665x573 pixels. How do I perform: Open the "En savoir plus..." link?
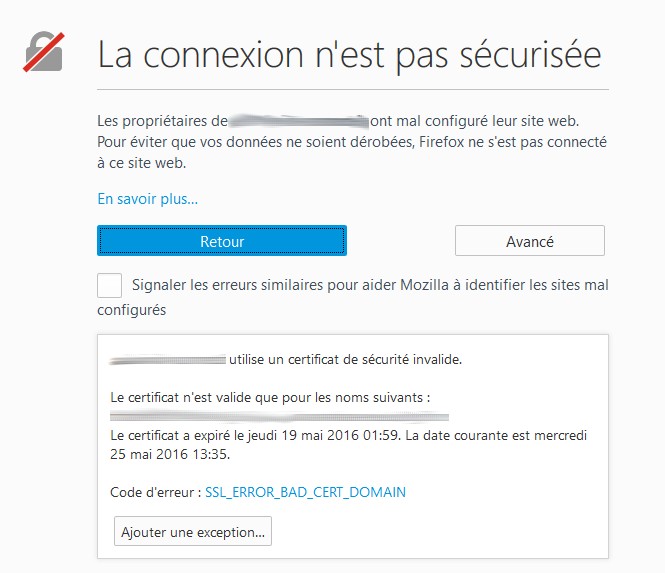[x=147, y=198]
